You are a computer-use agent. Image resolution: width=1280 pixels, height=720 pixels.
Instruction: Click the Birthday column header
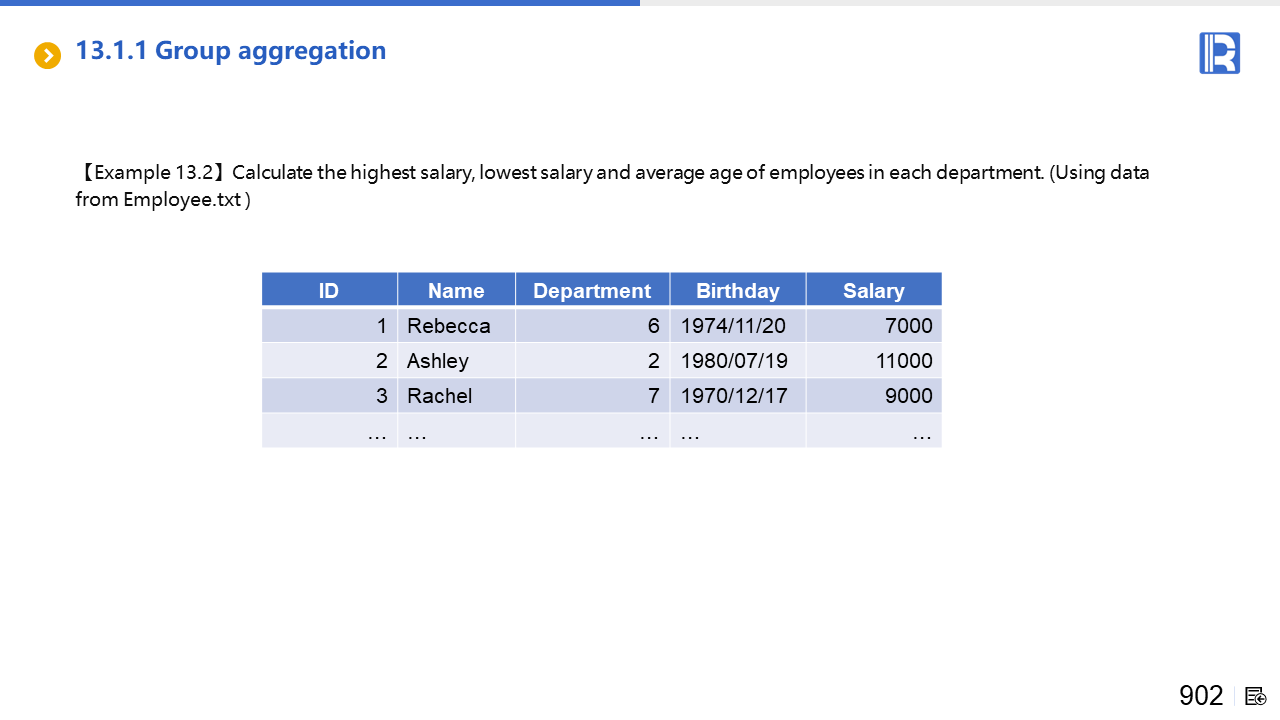(737, 290)
